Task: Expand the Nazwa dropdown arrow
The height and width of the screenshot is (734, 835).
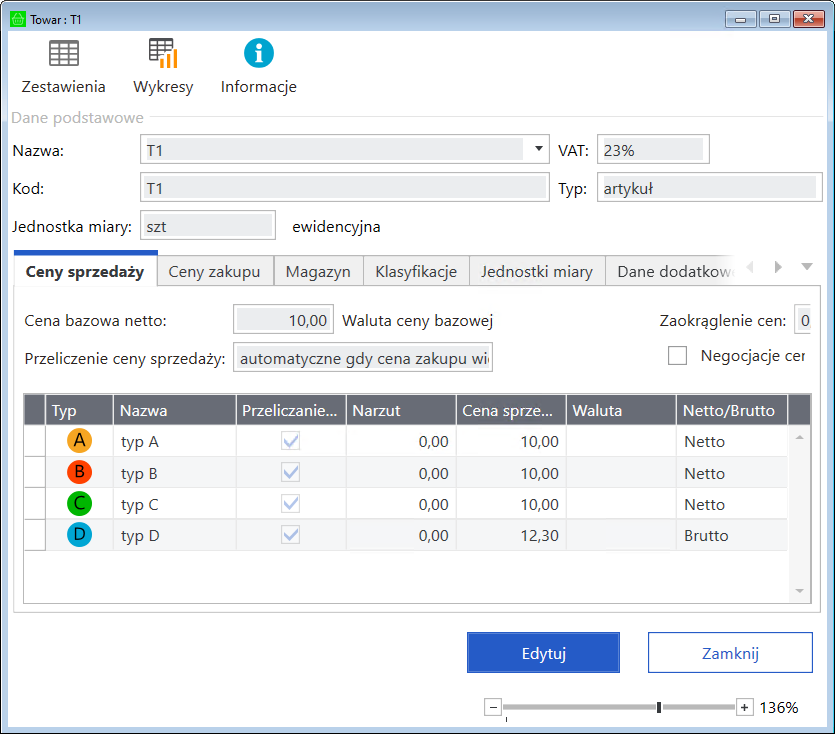Action: (539, 150)
